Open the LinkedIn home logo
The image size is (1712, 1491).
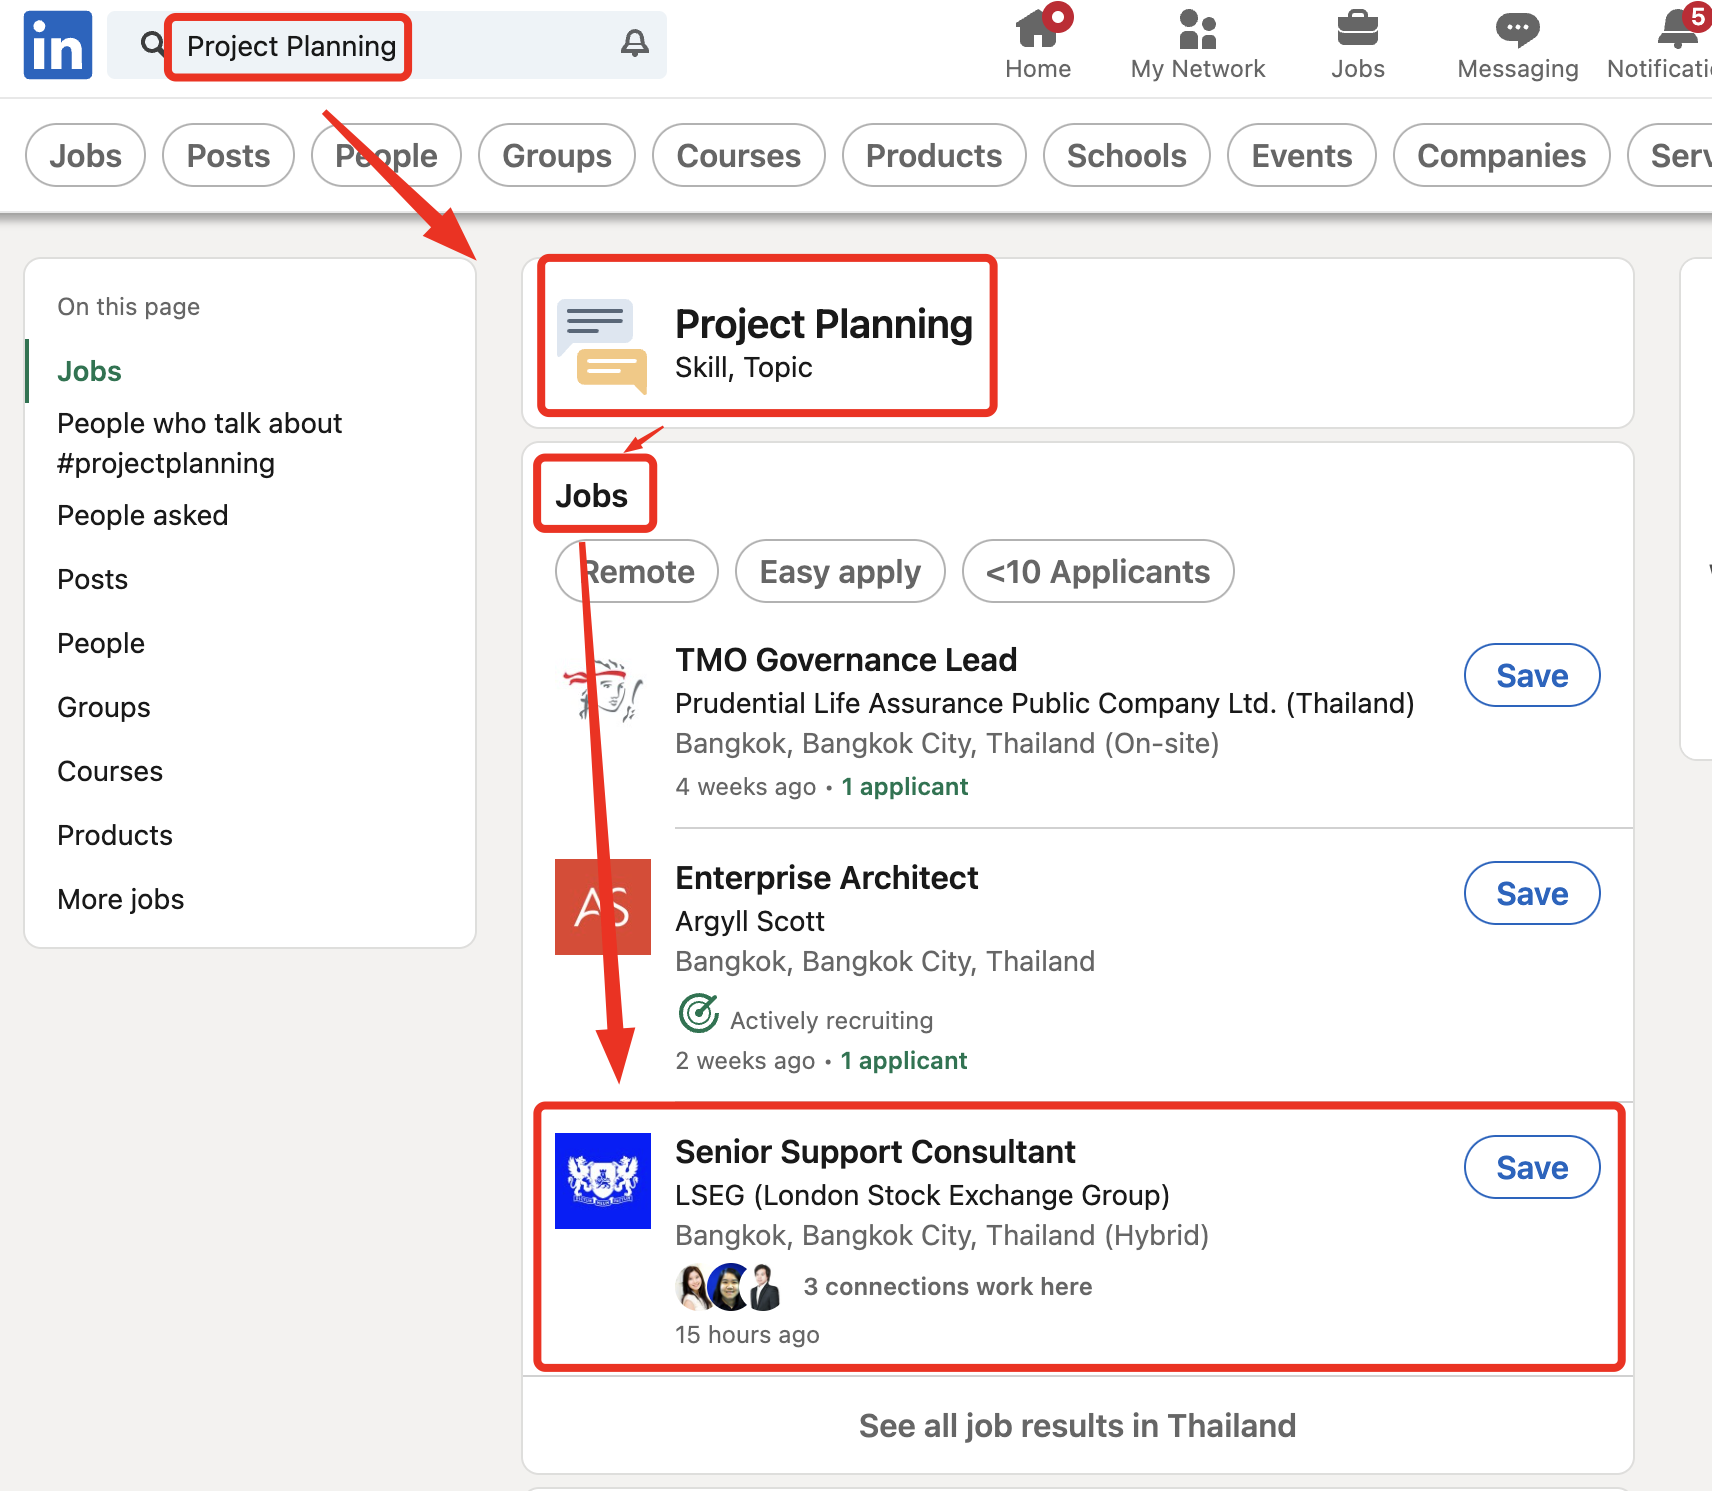[x=58, y=45]
